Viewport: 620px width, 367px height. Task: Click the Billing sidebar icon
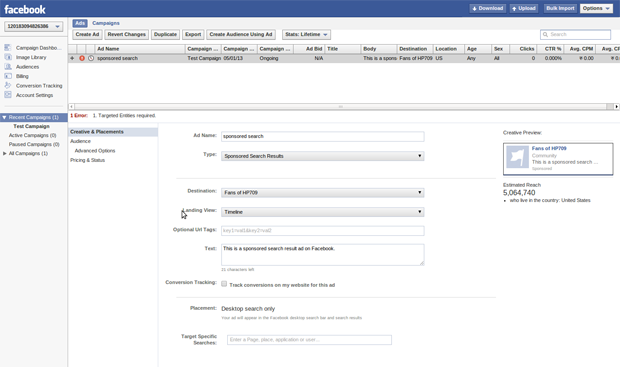coord(8,76)
